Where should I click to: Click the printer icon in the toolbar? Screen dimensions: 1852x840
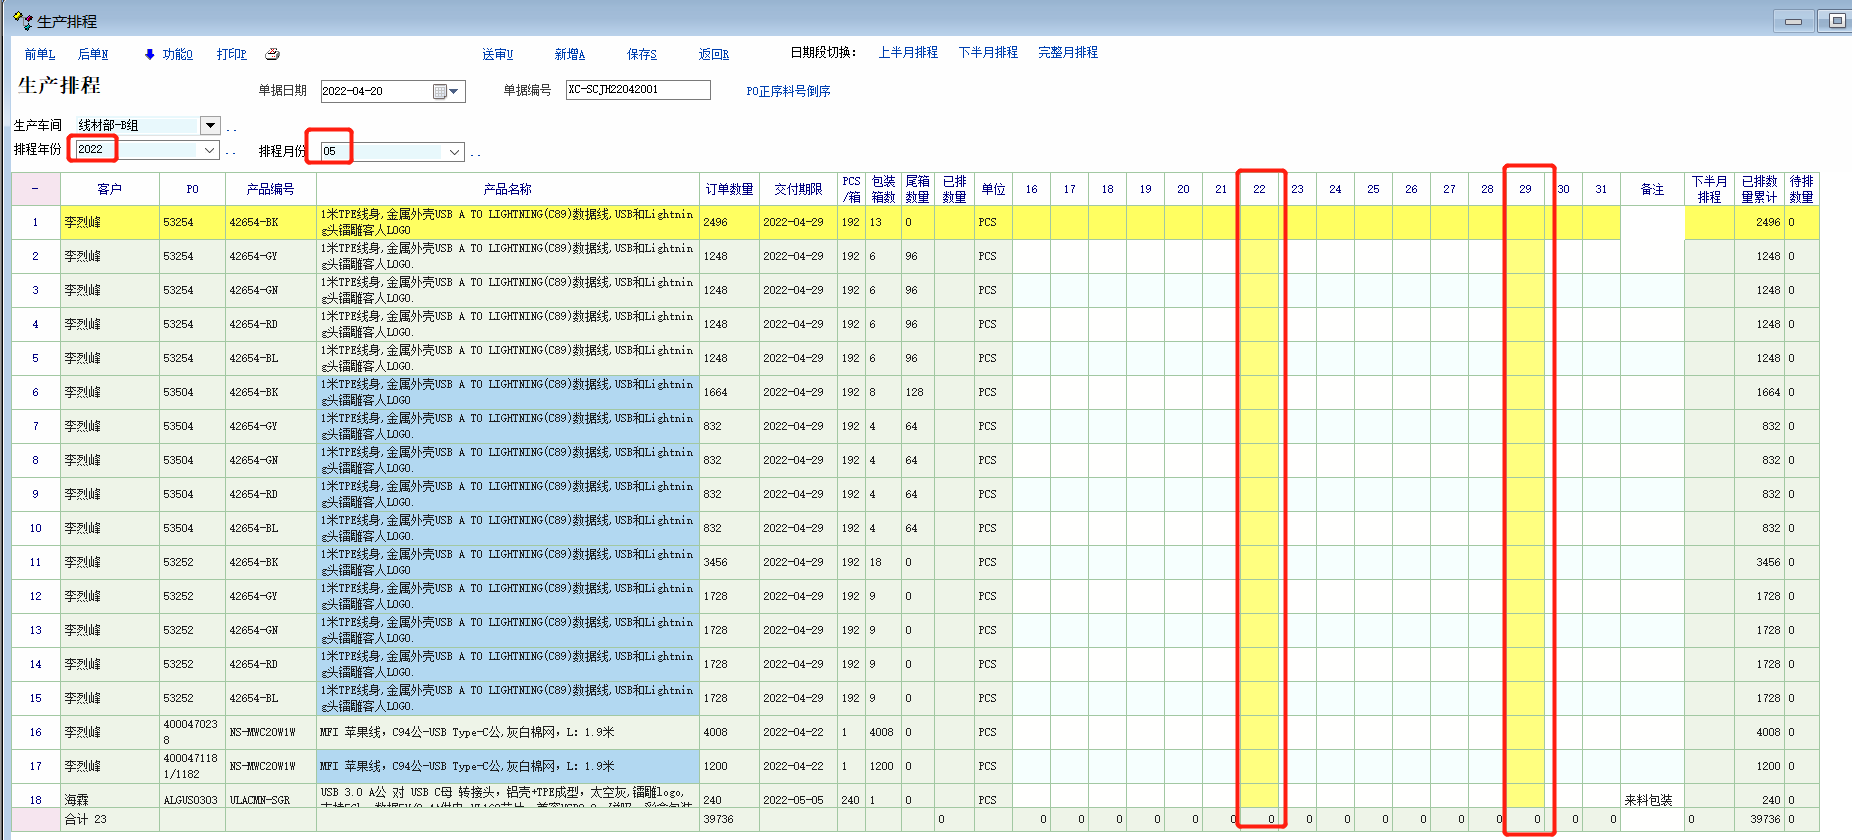coord(272,54)
